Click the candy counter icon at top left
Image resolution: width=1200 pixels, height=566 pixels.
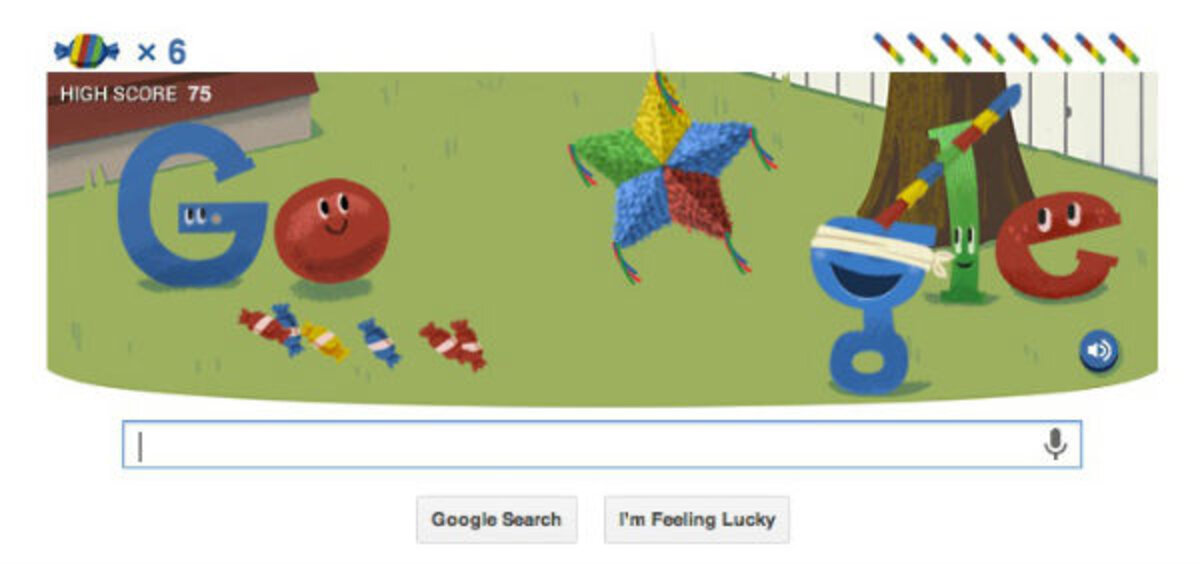tap(87, 50)
